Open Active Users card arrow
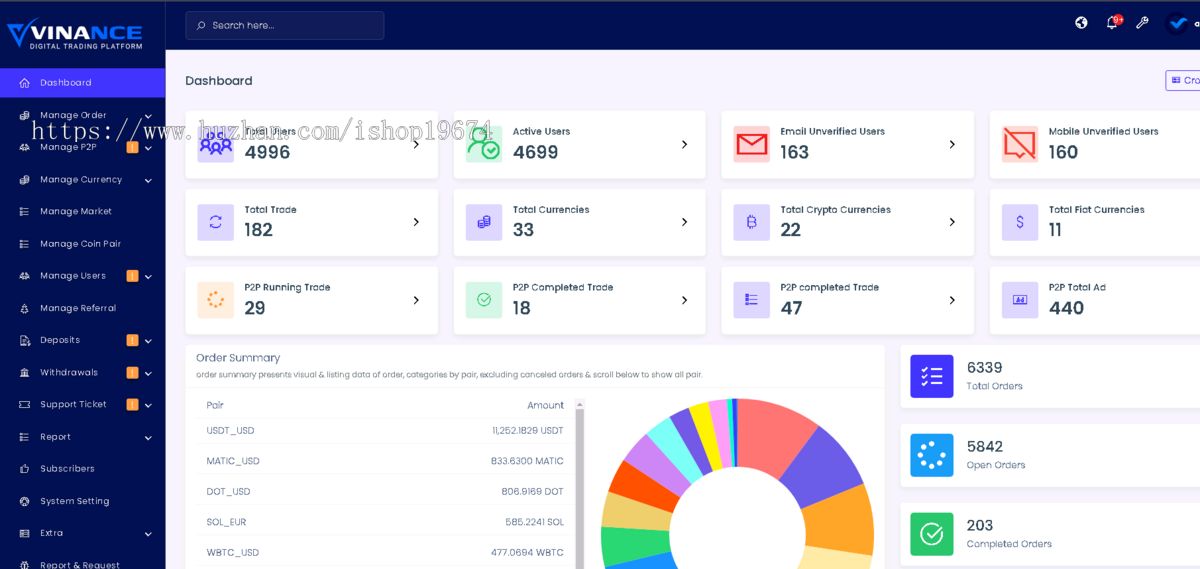 (684, 144)
